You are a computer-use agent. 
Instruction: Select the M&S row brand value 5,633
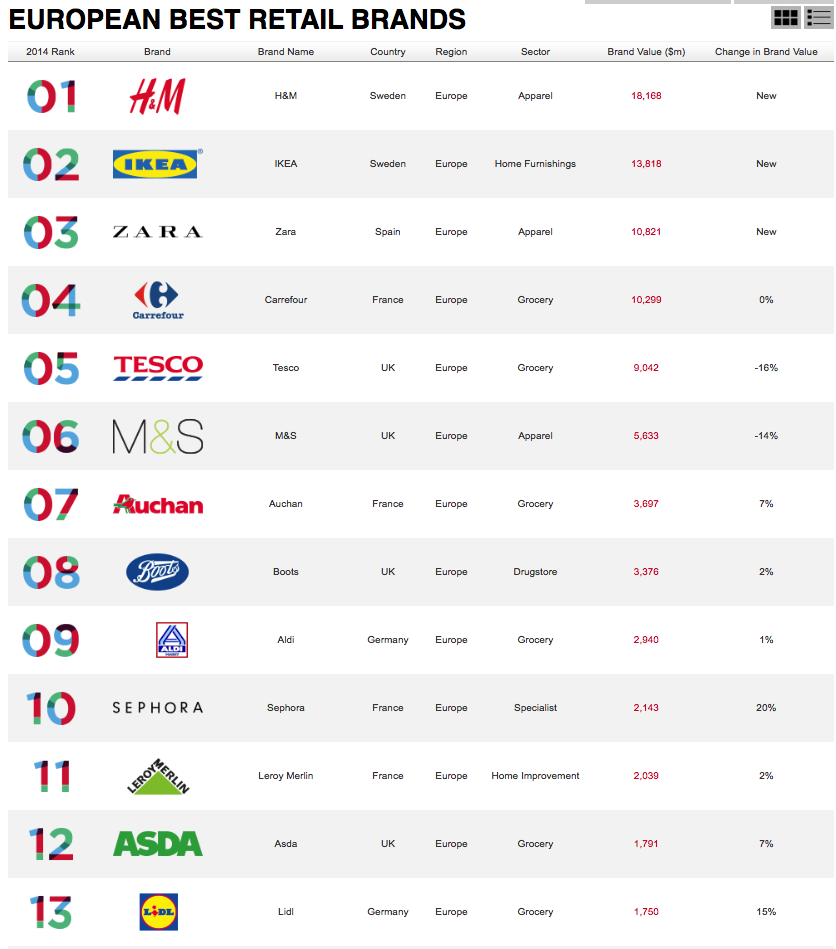[646, 436]
